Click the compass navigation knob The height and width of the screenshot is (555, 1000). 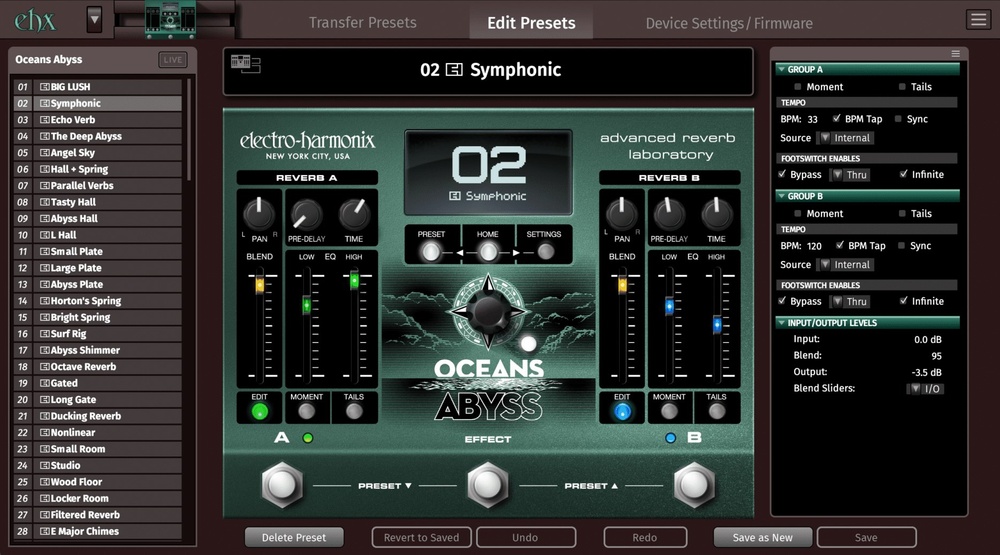click(487, 312)
